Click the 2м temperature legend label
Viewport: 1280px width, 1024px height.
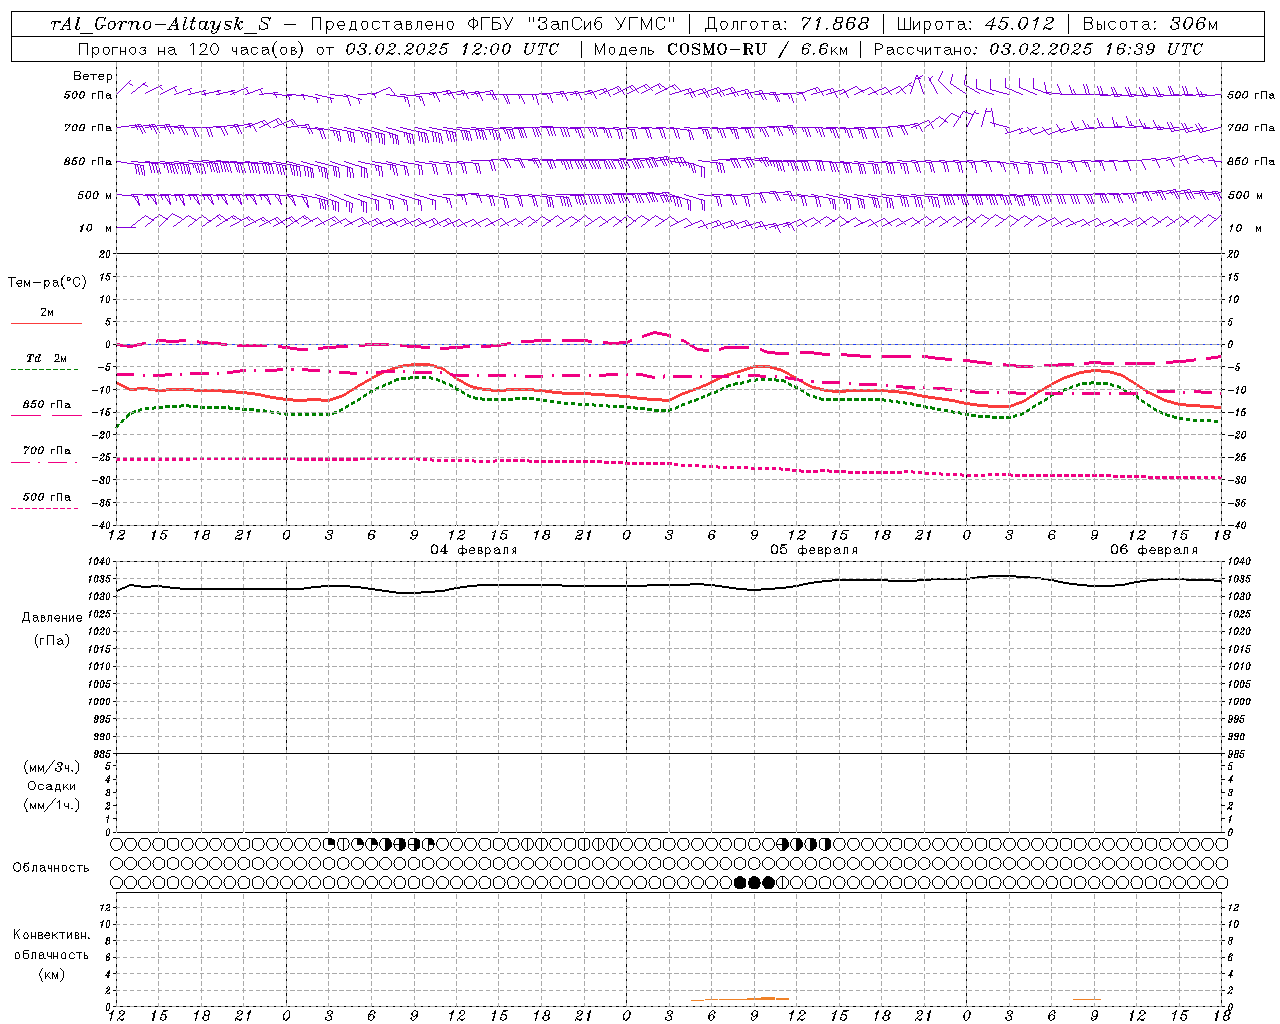[47, 312]
